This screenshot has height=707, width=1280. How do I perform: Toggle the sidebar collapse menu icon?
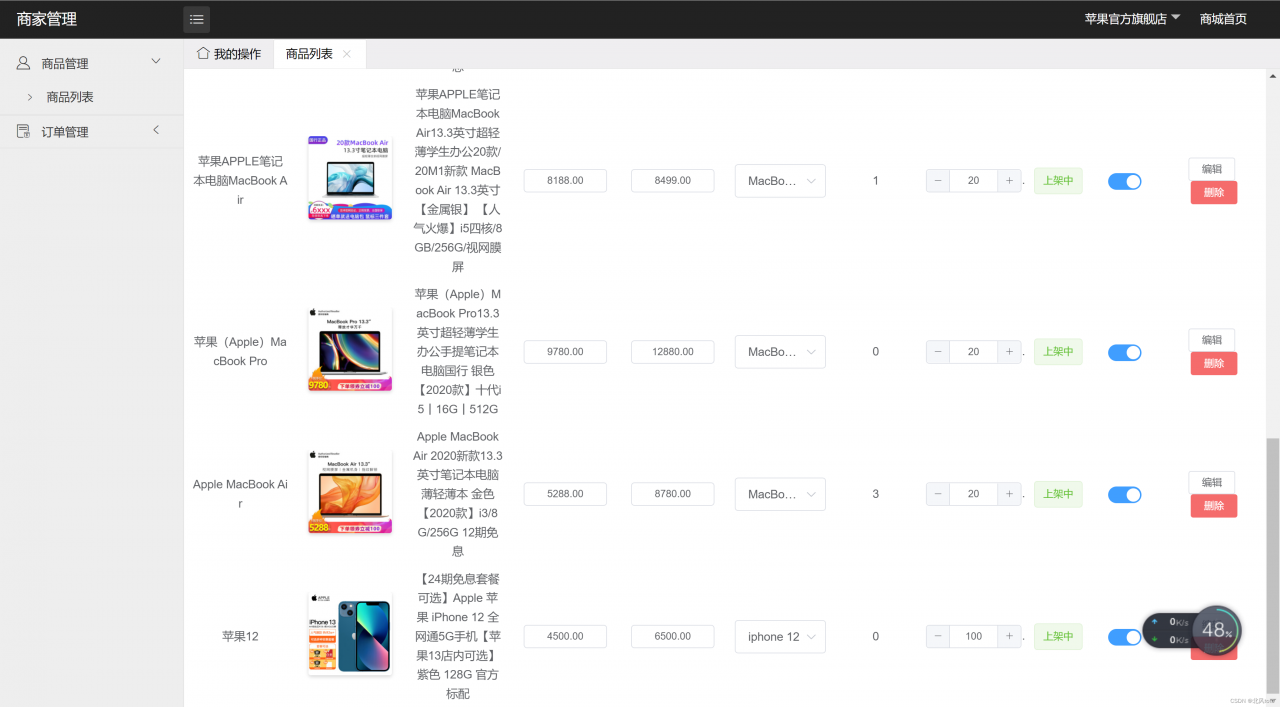click(196, 19)
